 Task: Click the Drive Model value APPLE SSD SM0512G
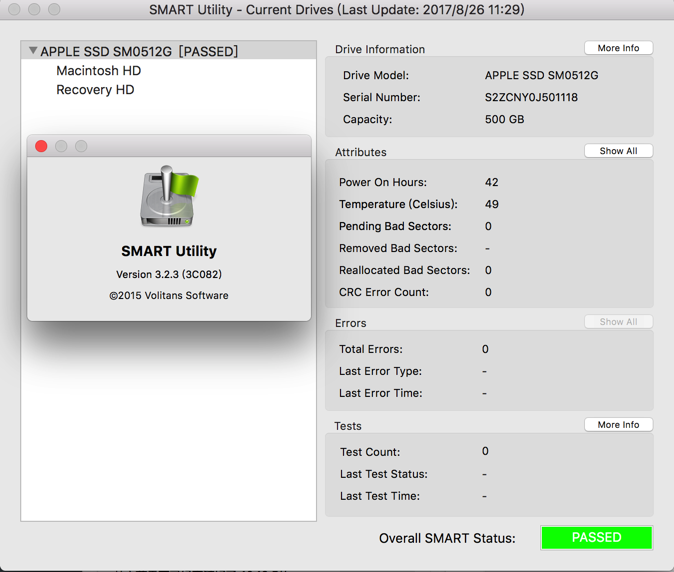542,75
